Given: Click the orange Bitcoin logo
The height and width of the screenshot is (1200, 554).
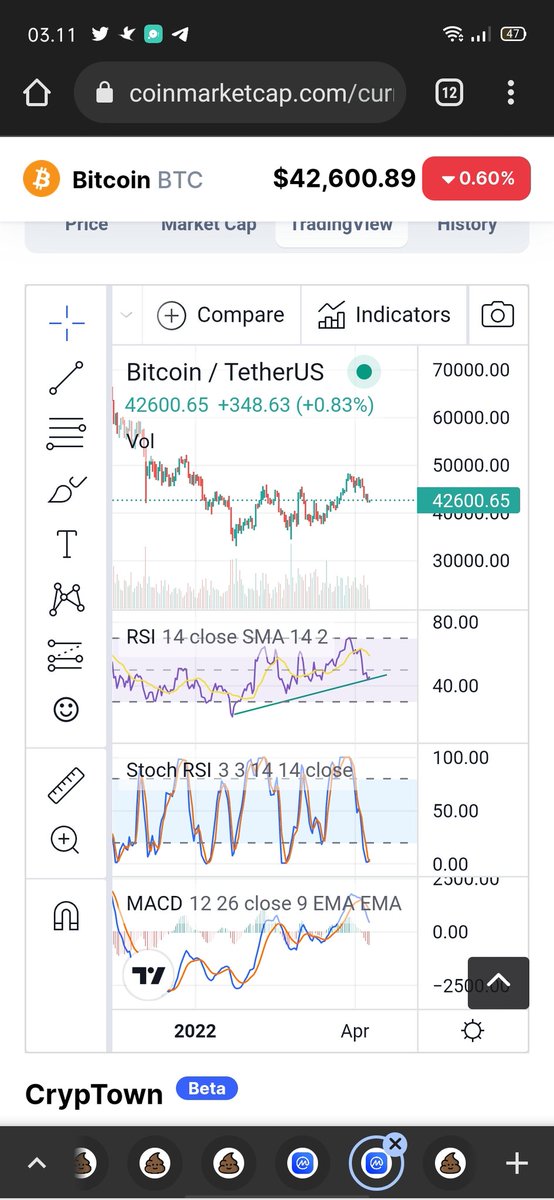Looking at the screenshot, I should point(41,179).
